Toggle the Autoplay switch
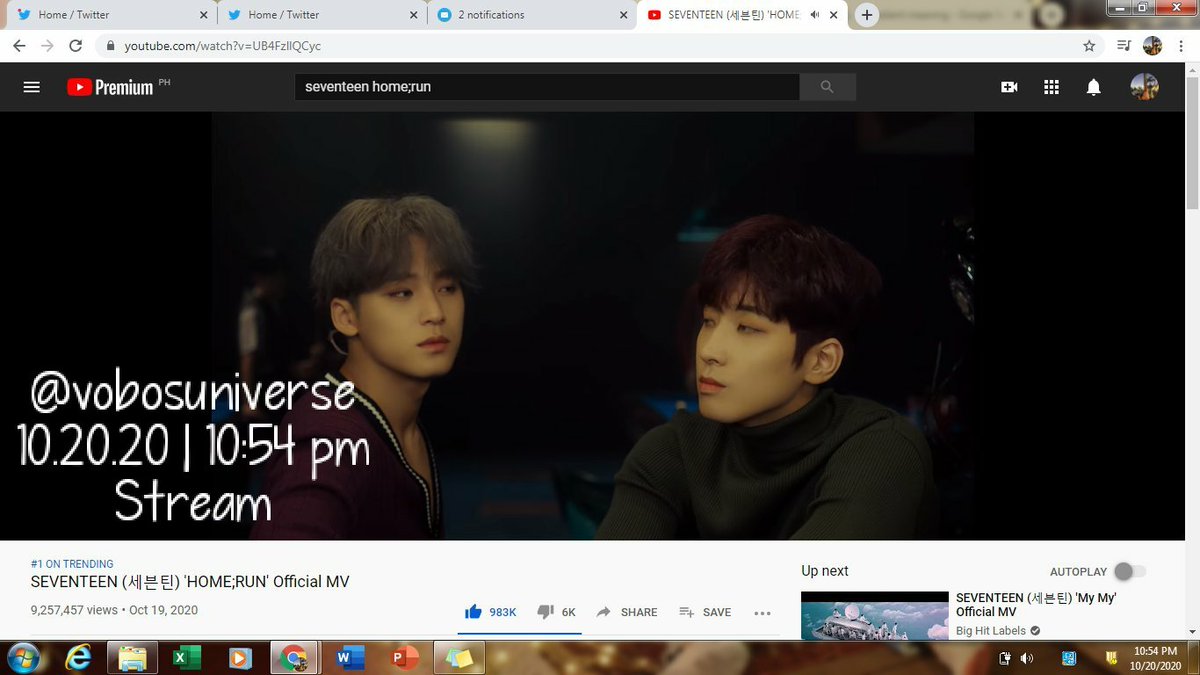The height and width of the screenshot is (675, 1200). (1130, 571)
